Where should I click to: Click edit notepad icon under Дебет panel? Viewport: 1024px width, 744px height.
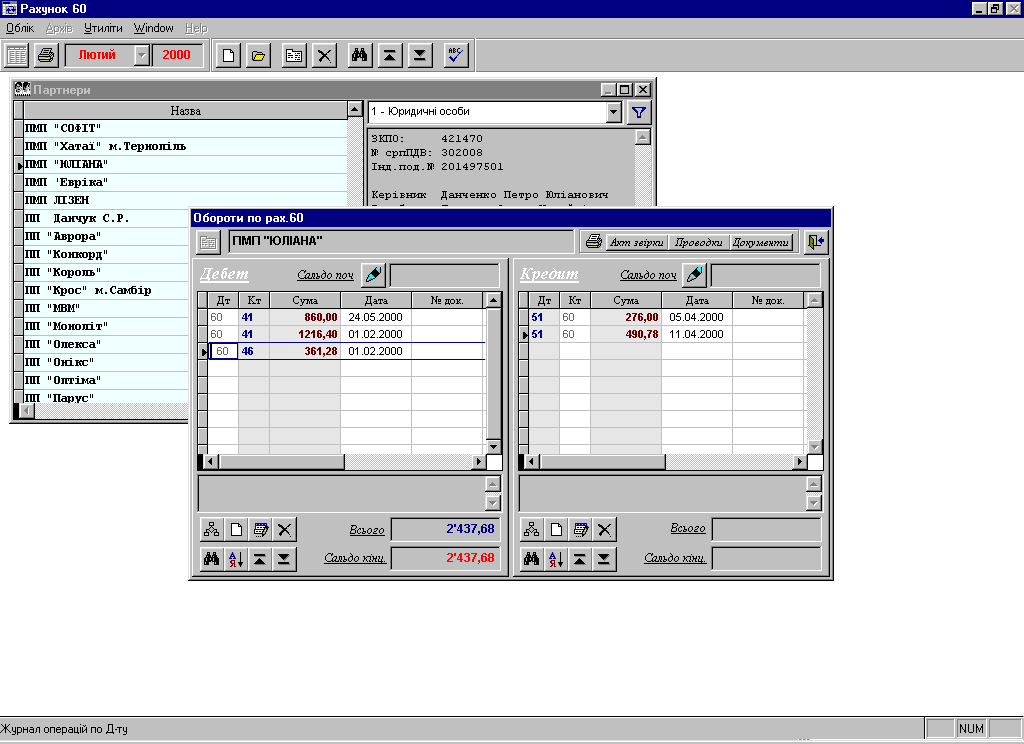pyautogui.click(x=261, y=529)
